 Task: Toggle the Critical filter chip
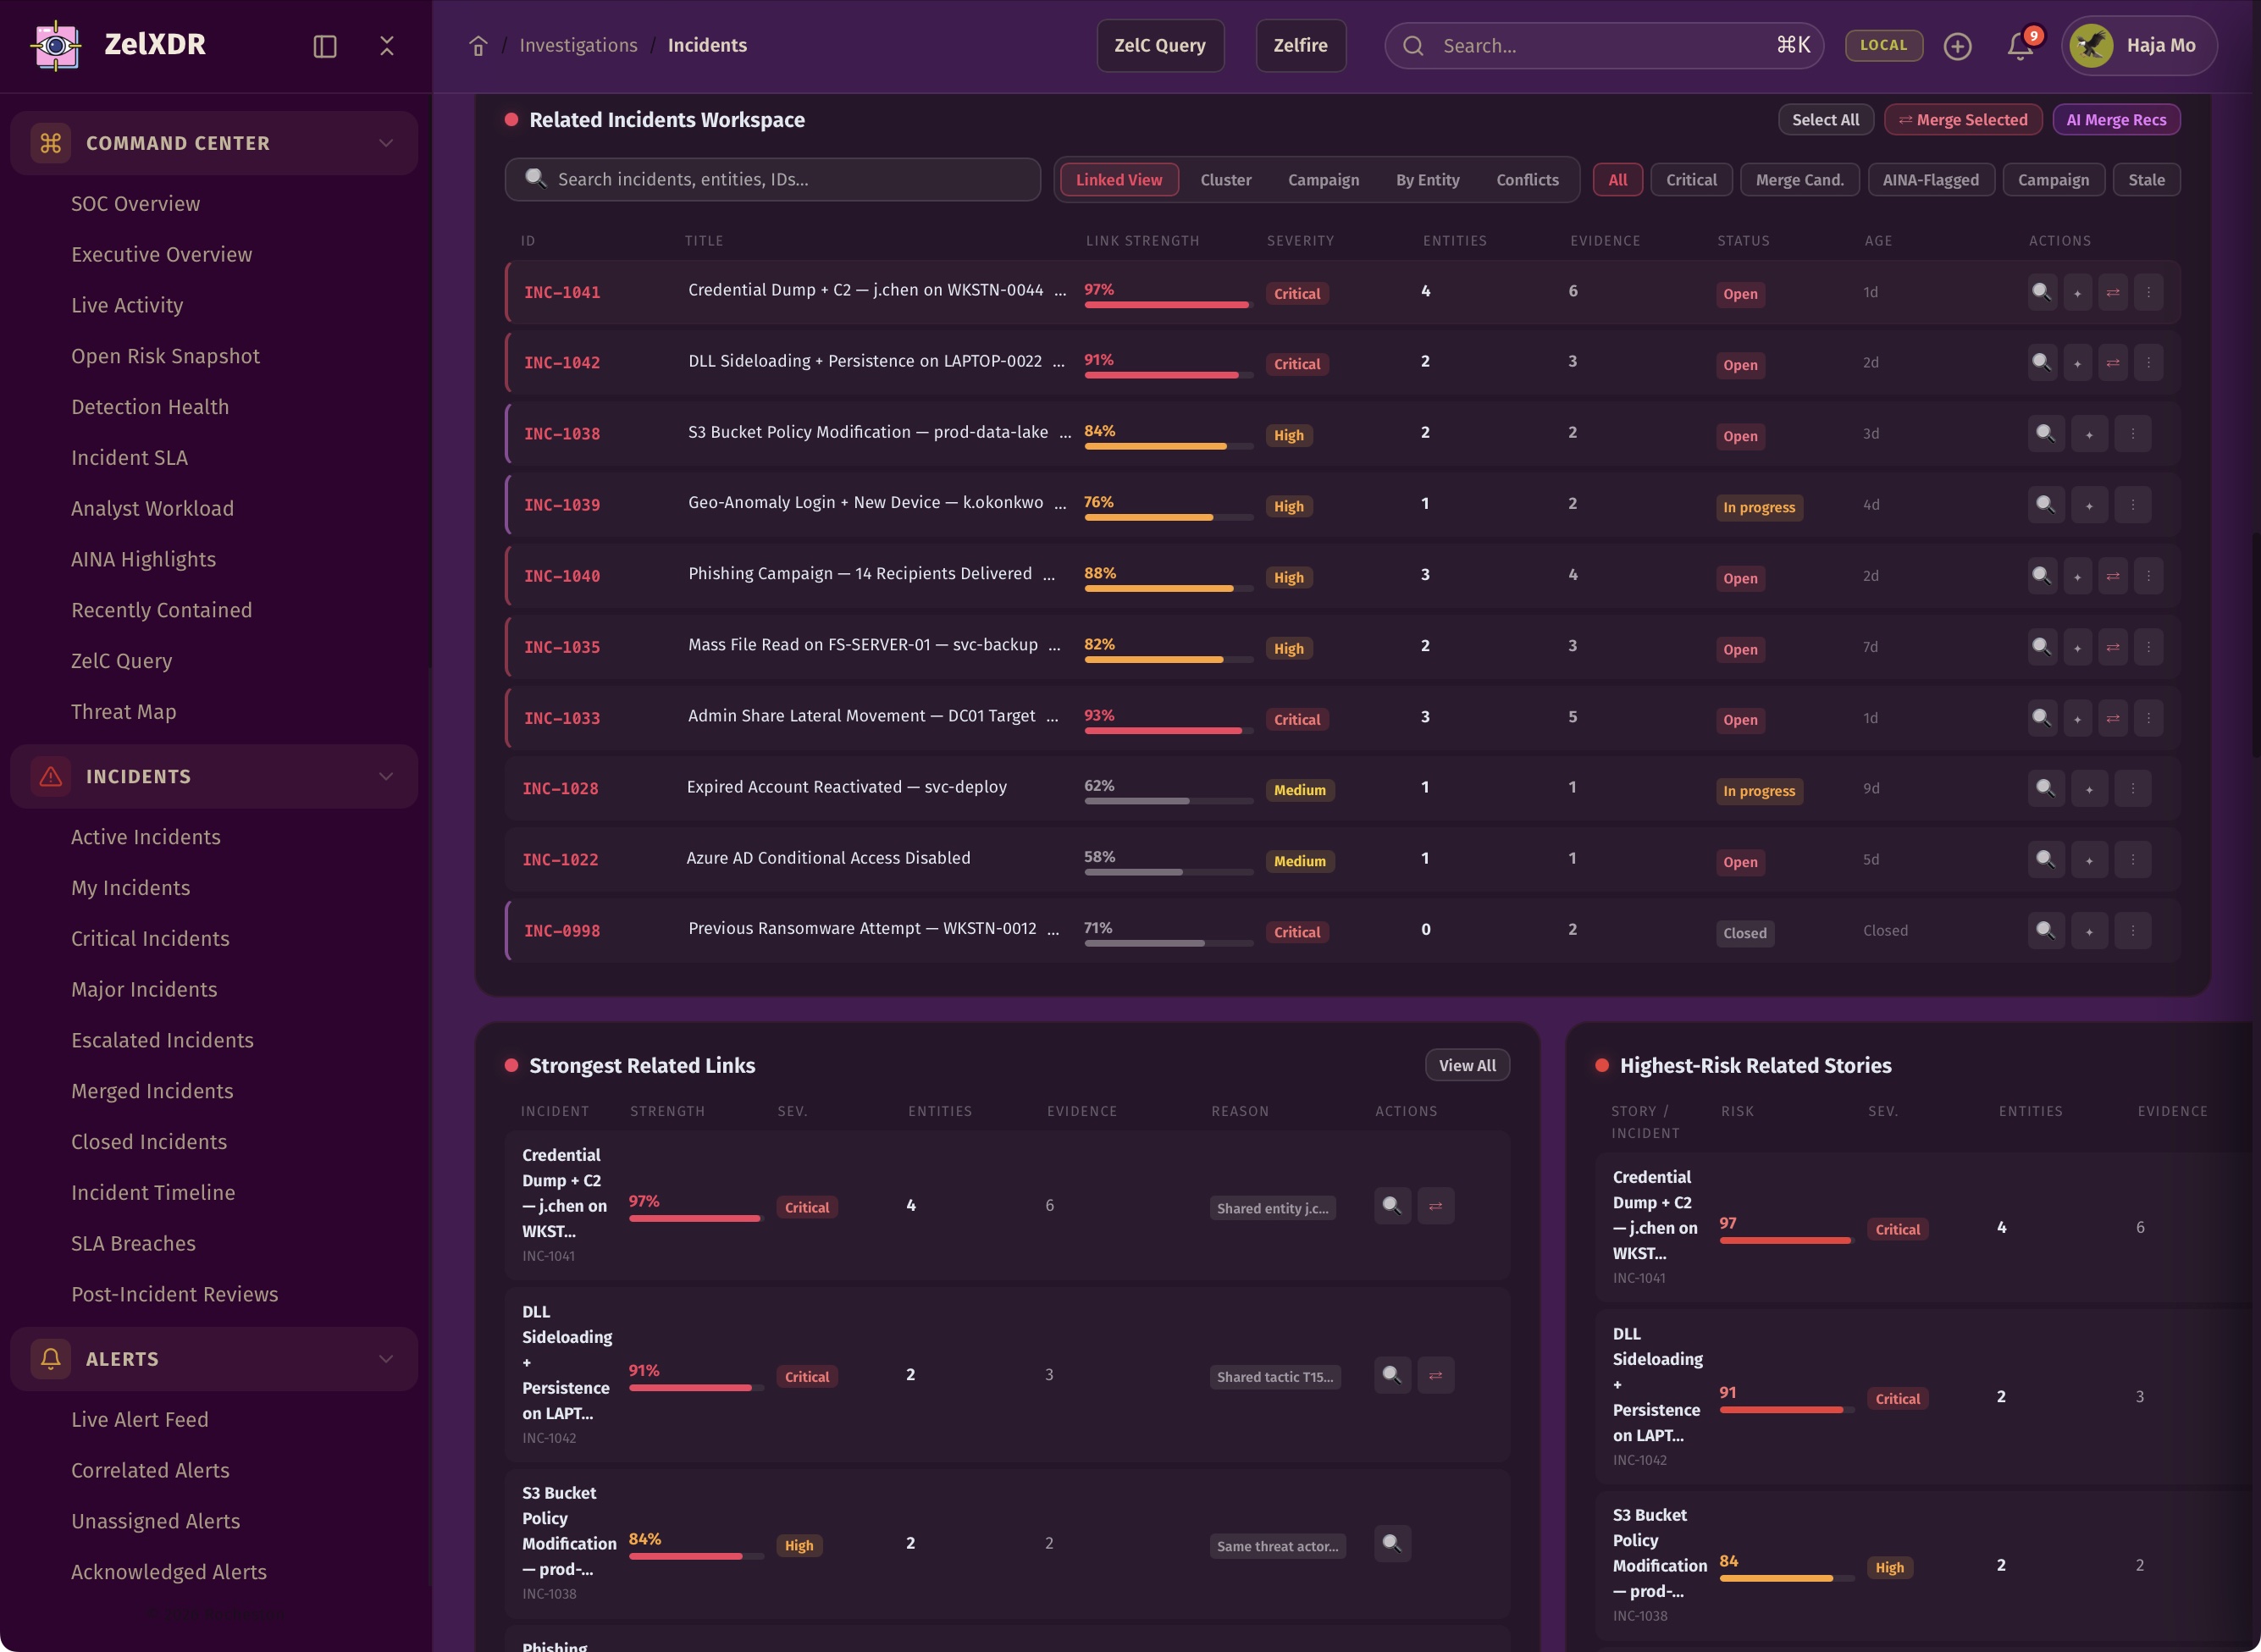coord(1690,180)
